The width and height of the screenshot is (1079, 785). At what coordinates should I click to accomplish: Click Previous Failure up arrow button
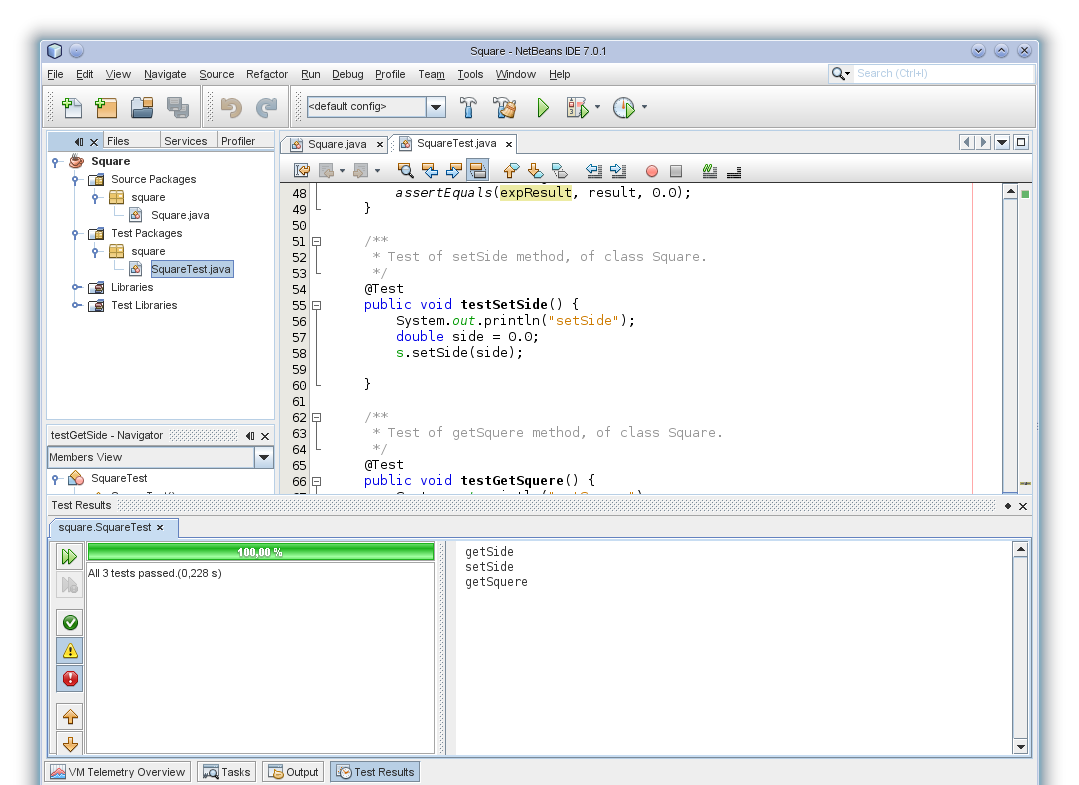(x=70, y=717)
